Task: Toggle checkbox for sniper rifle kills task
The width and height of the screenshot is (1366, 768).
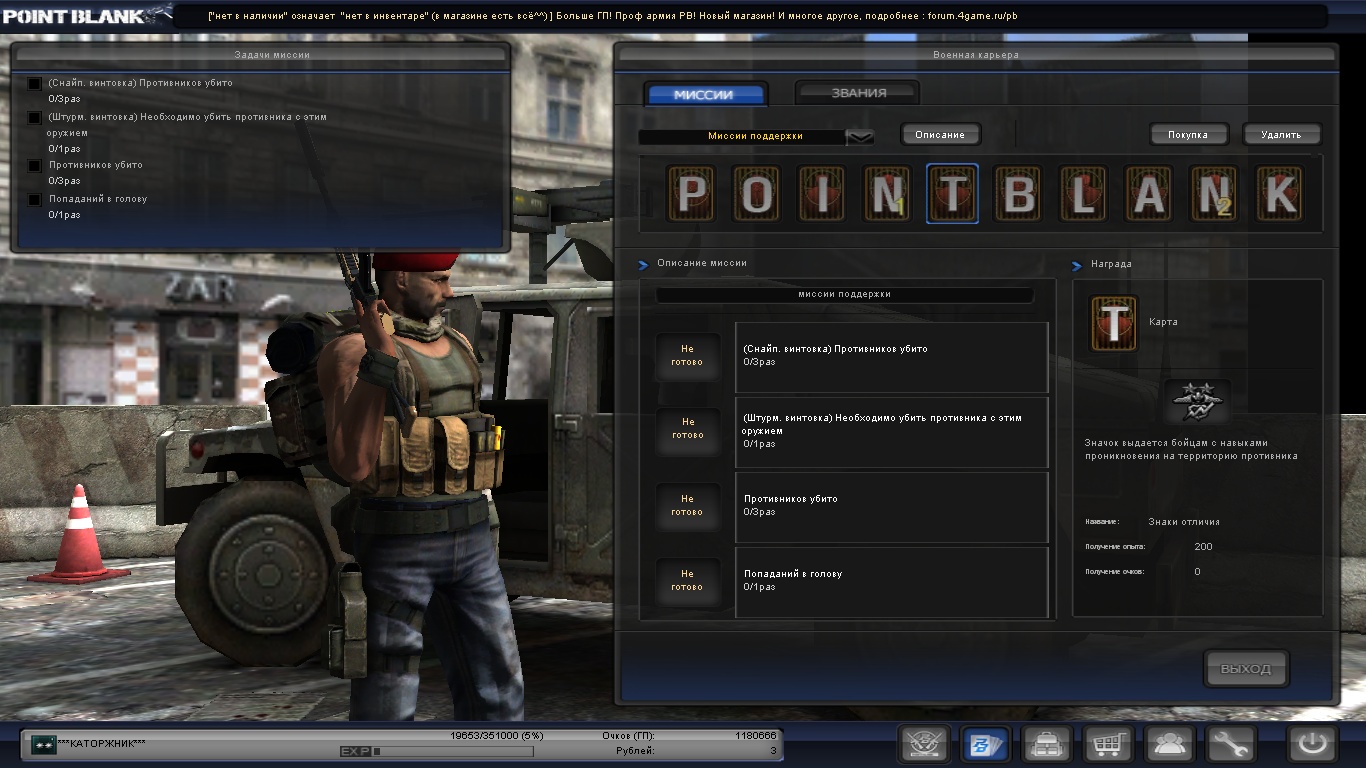Action: click(35, 84)
